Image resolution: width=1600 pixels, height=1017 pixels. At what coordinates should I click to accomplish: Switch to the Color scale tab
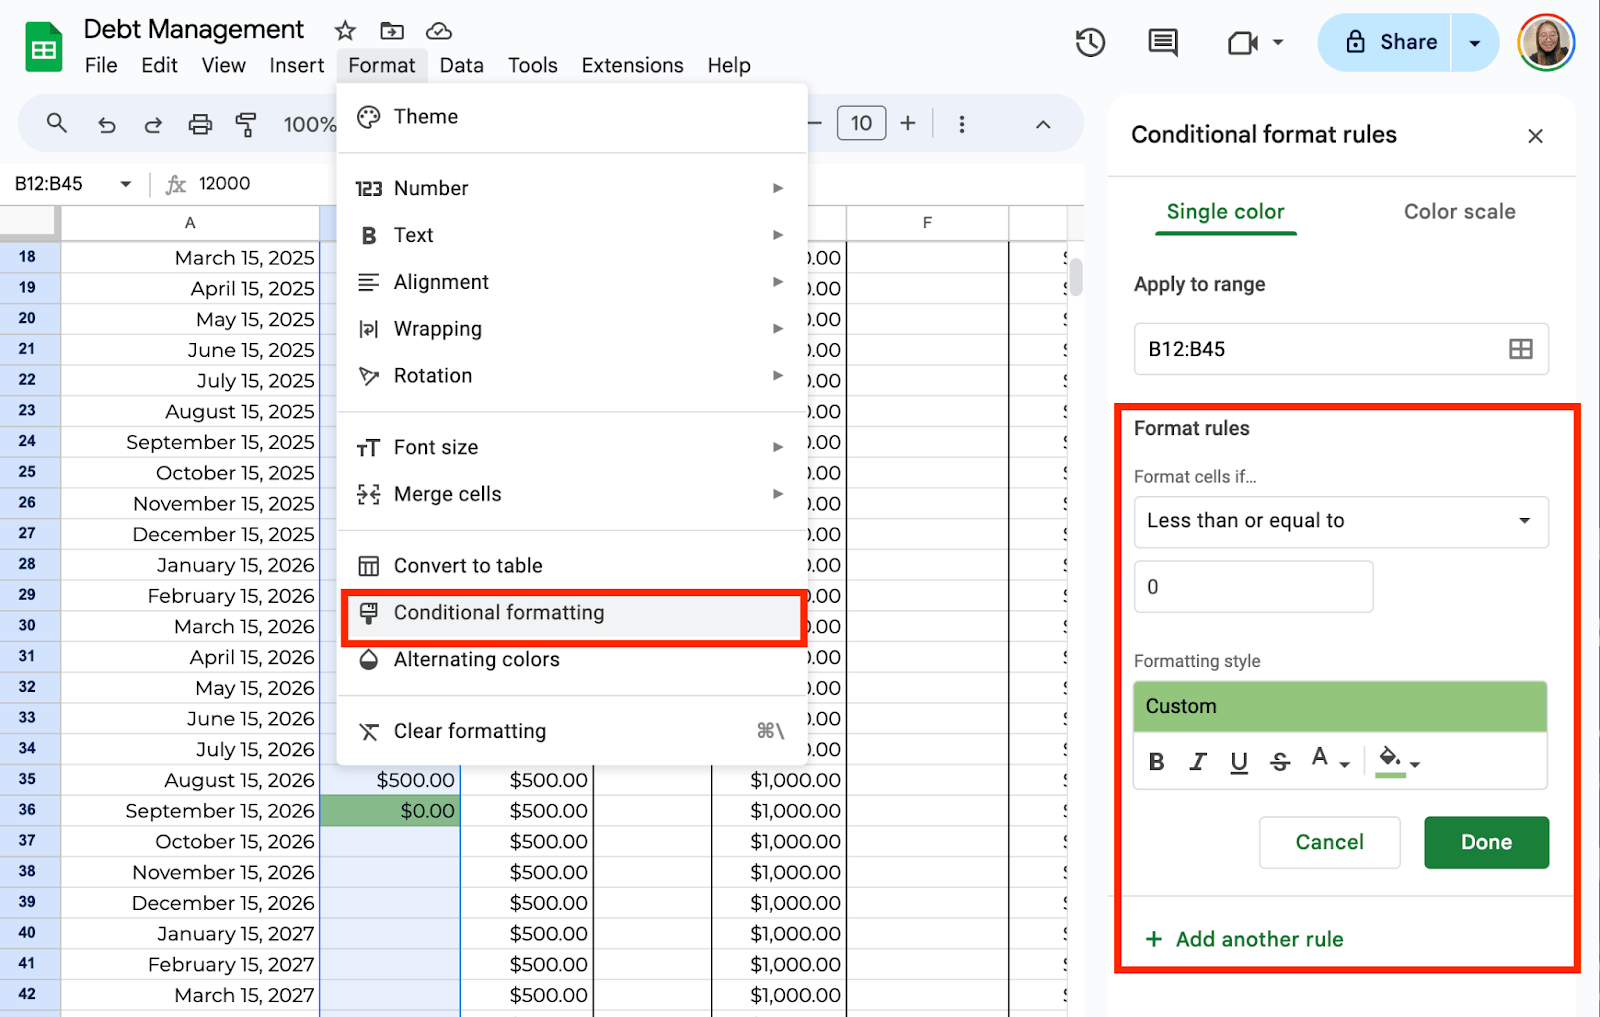pyautogui.click(x=1459, y=212)
